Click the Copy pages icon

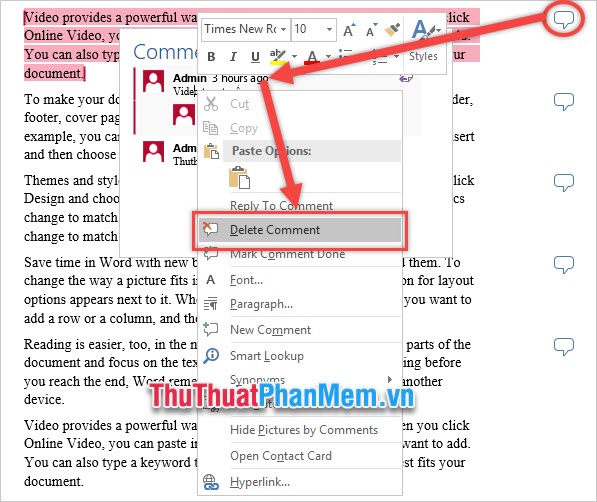[x=211, y=128]
